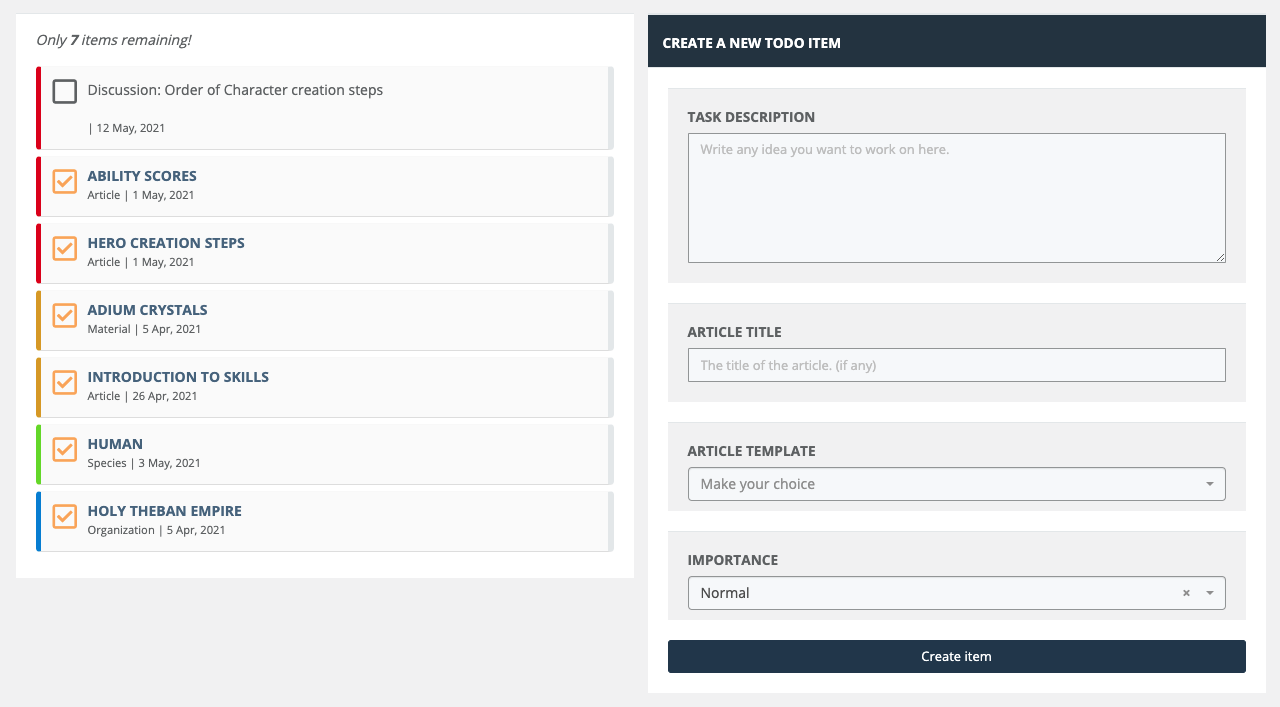Open the Adium Crystals material link
This screenshot has width=1280, height=707.
click(147, 310)
